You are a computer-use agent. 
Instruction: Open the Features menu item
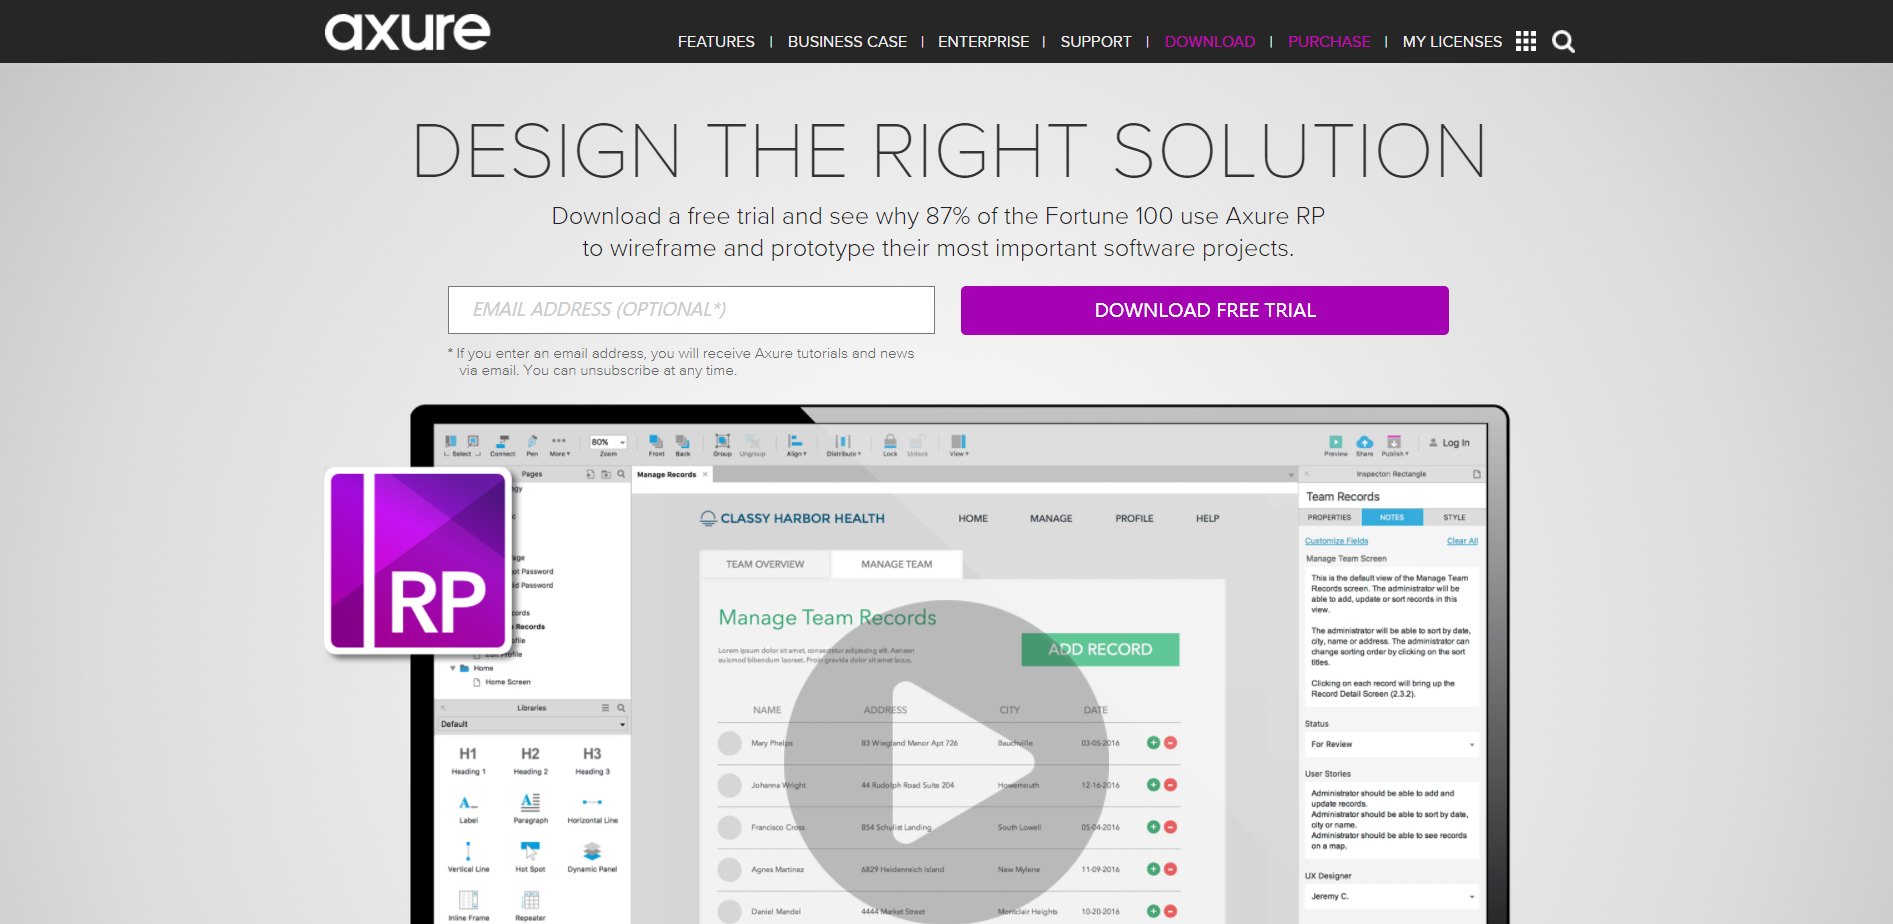pos(716,42)
